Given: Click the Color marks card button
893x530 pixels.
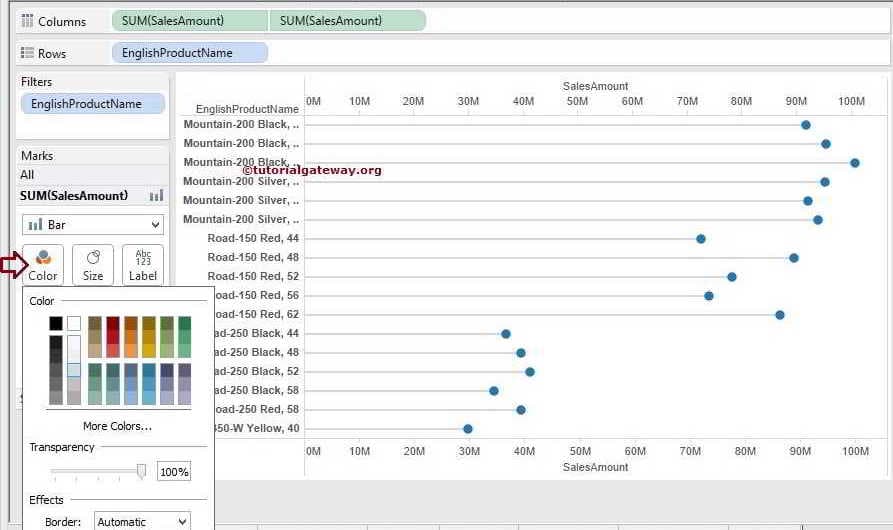Looking at the screenshot, I should pyautogui.click(x=43, y=265).
